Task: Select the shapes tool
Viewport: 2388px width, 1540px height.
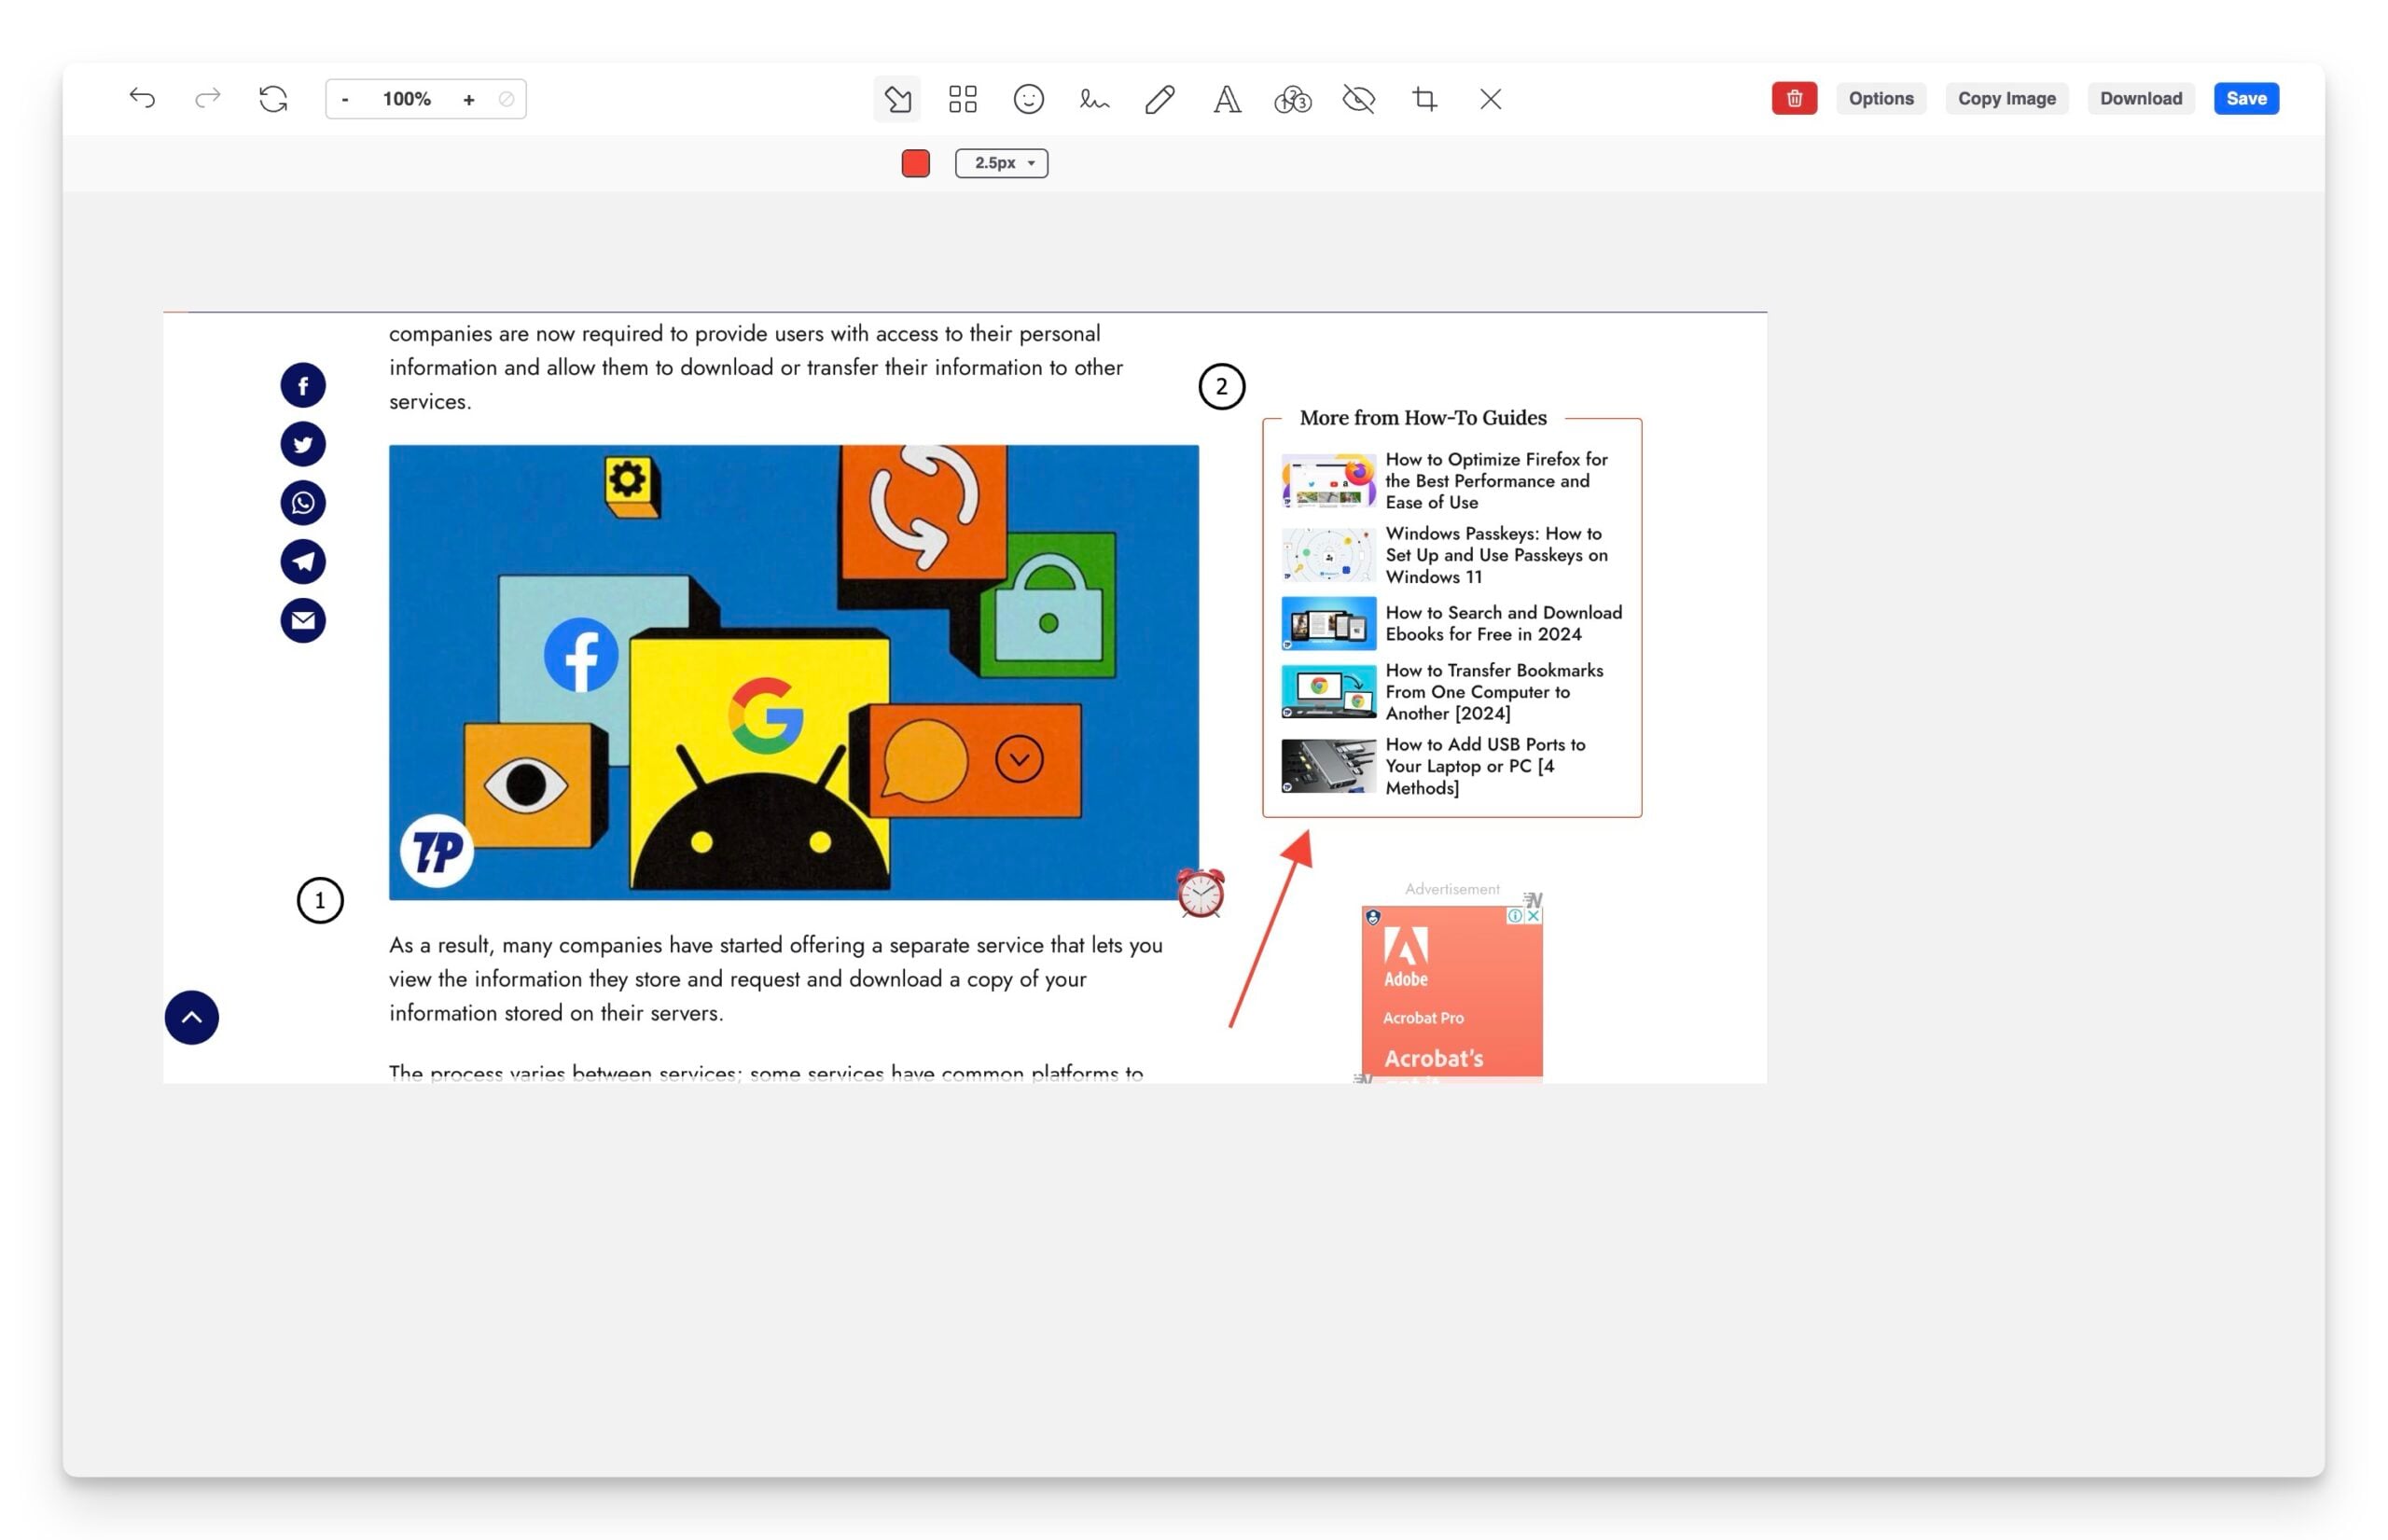Action: pos(962,99)
